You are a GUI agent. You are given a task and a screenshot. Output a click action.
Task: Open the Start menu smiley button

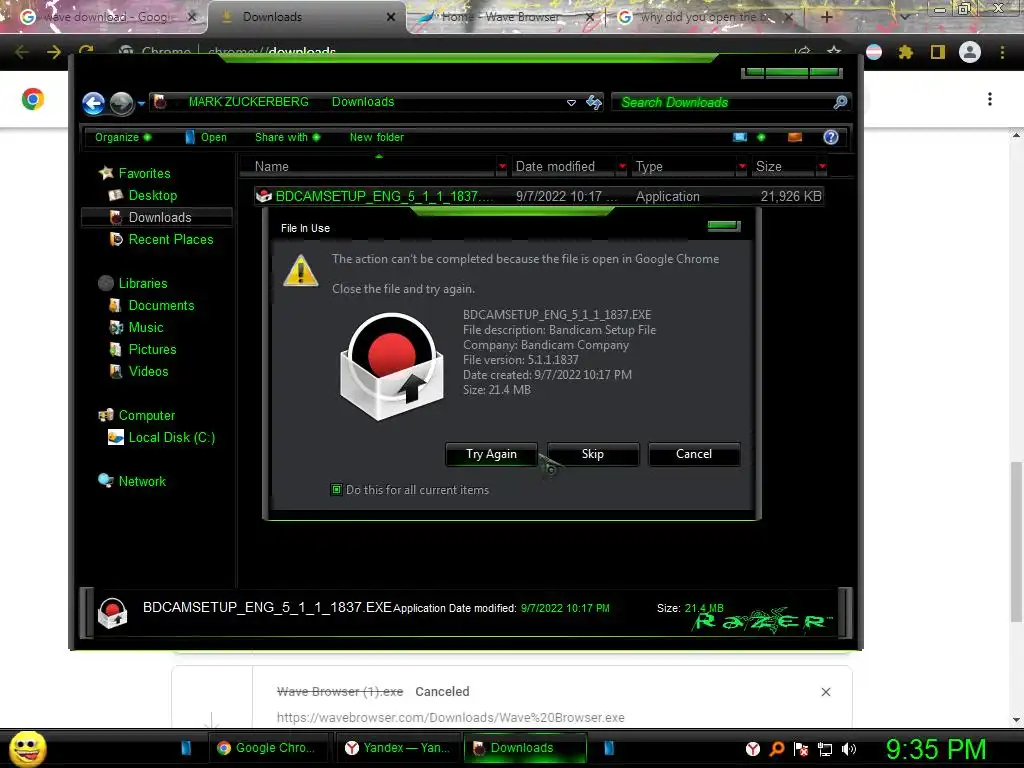(x=27, y=748)
